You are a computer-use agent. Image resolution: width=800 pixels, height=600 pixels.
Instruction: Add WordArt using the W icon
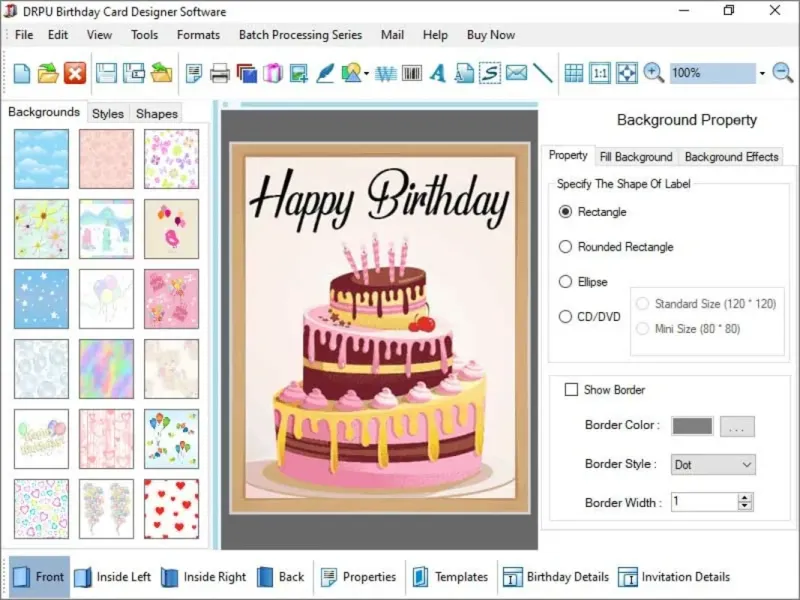(x=386, y=73)
